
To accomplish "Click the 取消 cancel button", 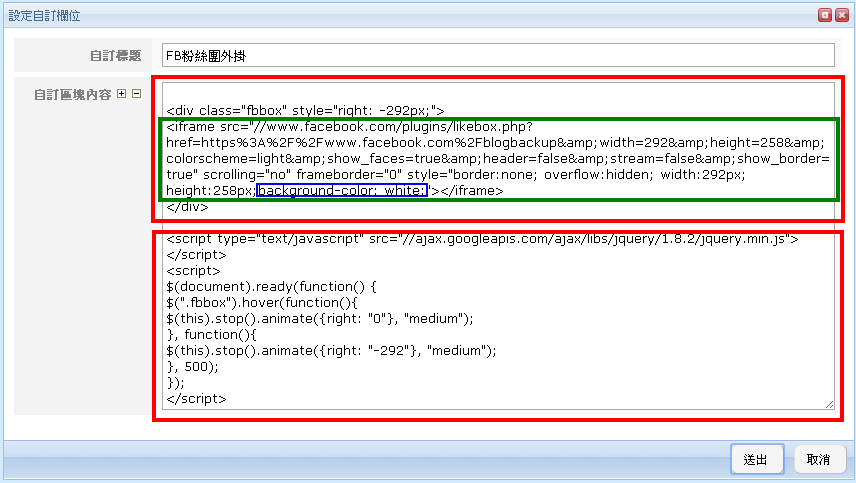I will 819,460.
